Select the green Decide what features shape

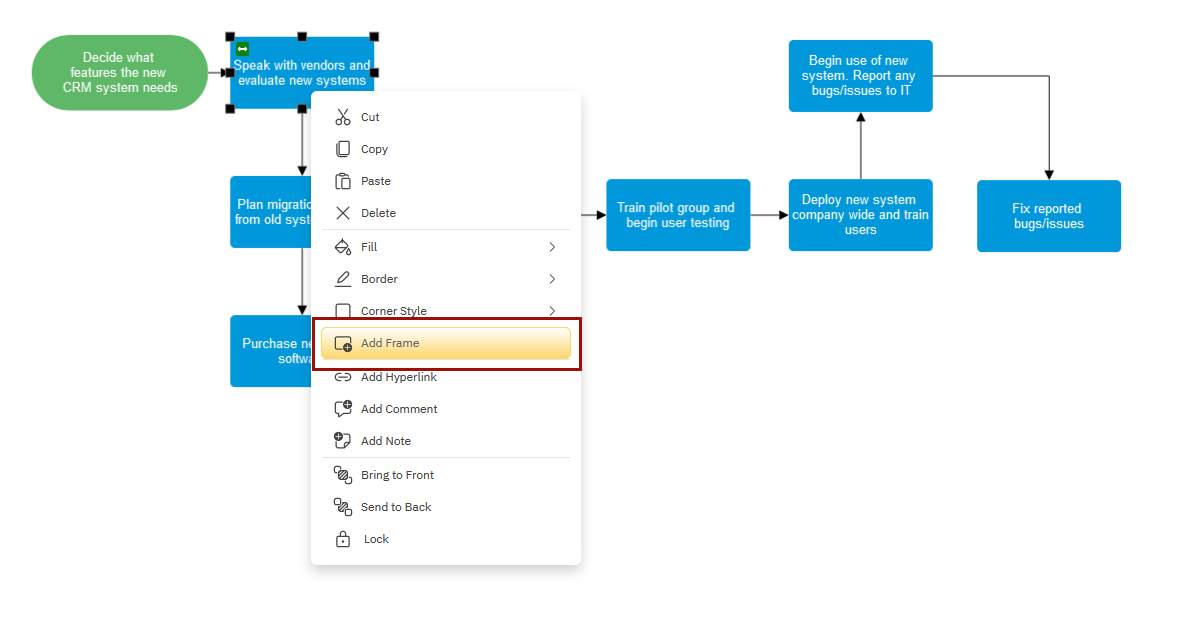[119, 73]
